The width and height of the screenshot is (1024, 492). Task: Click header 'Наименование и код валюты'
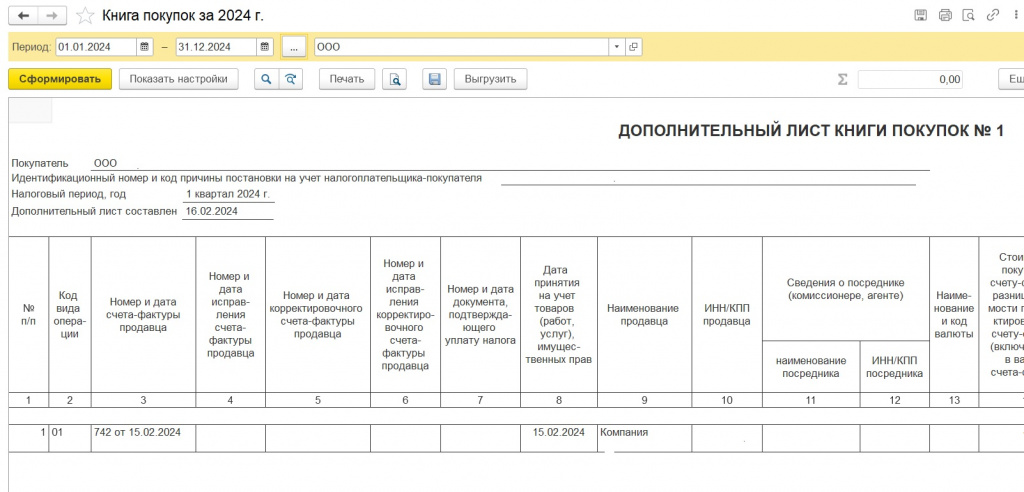pos(954,315)
